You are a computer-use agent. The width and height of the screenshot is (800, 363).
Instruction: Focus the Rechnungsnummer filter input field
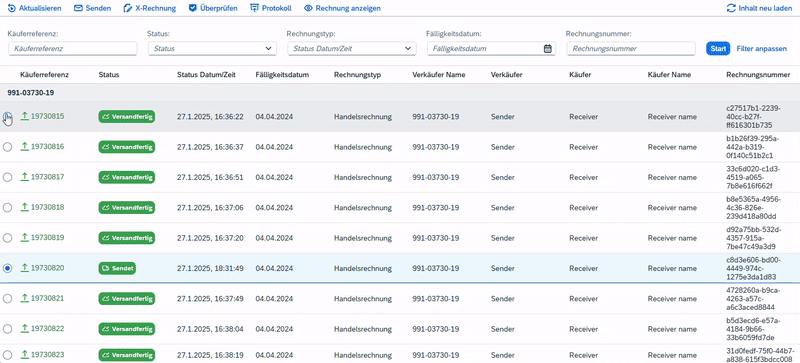coord(631,49)
